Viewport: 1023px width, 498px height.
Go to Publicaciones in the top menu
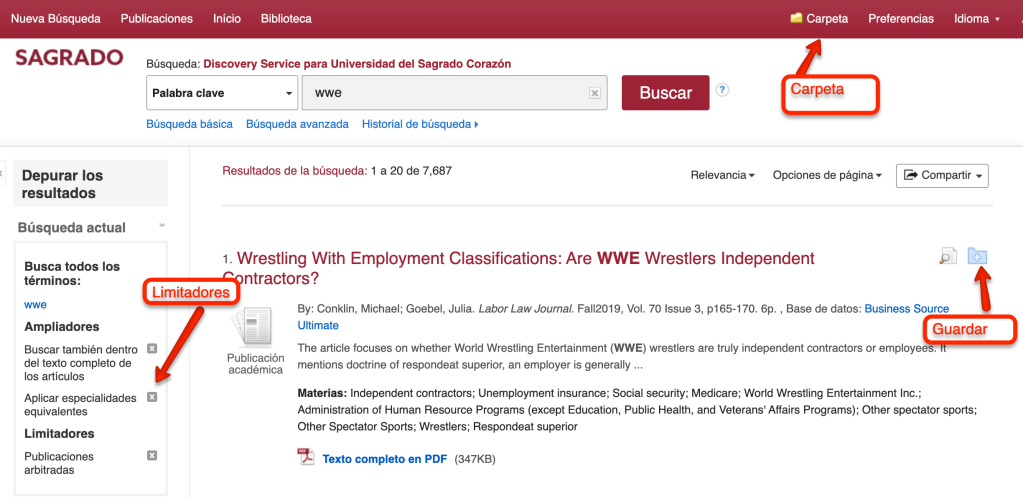point(156,19)
